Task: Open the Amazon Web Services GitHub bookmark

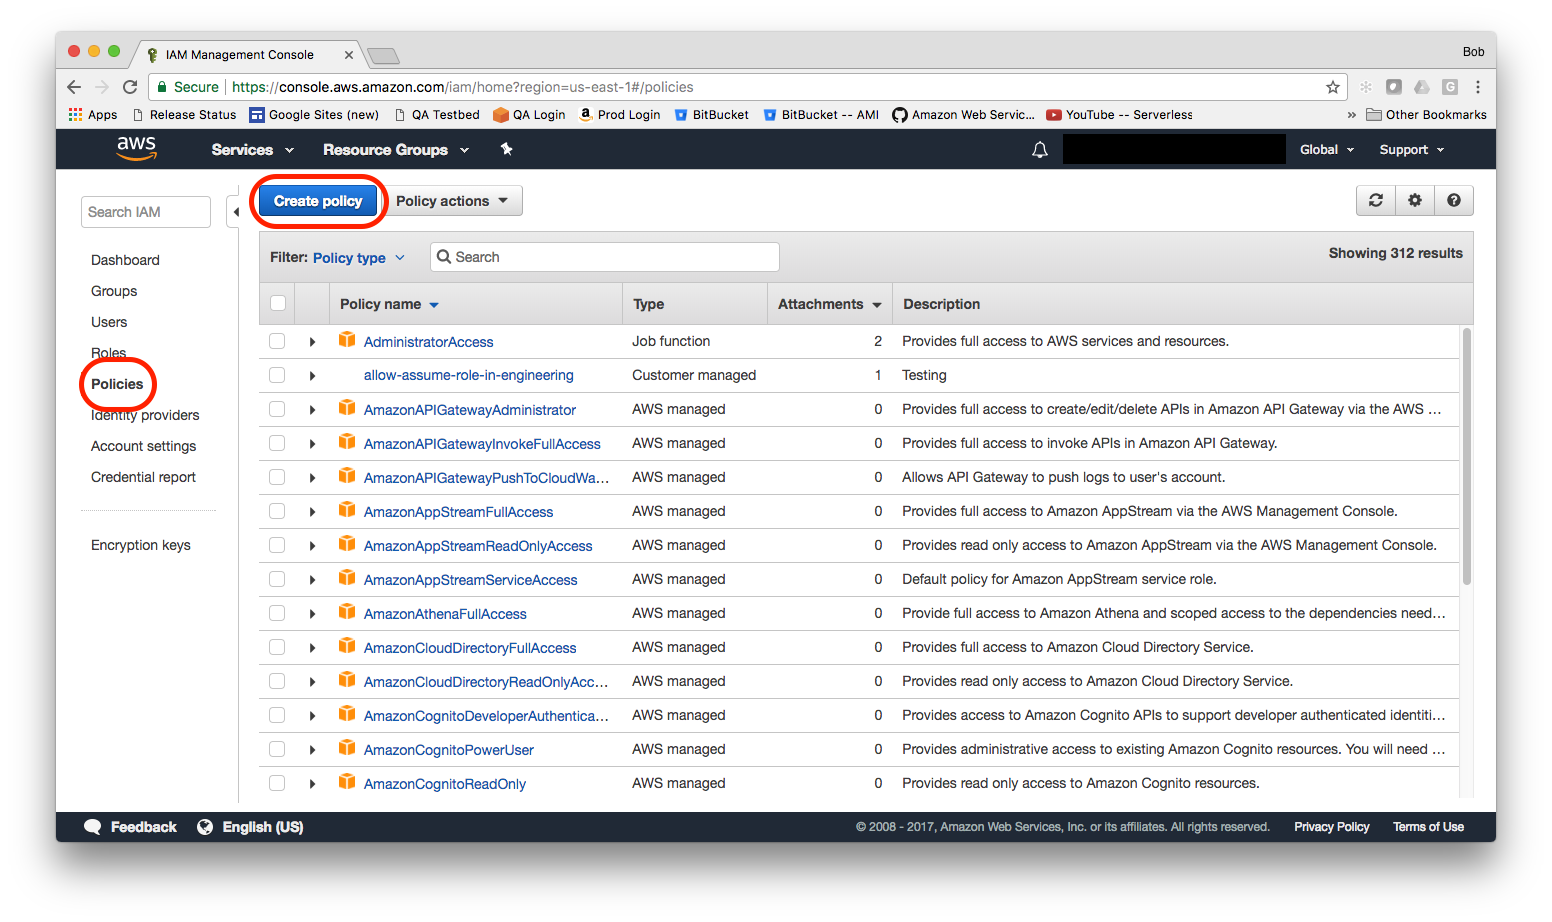Action: coord(963,115)
